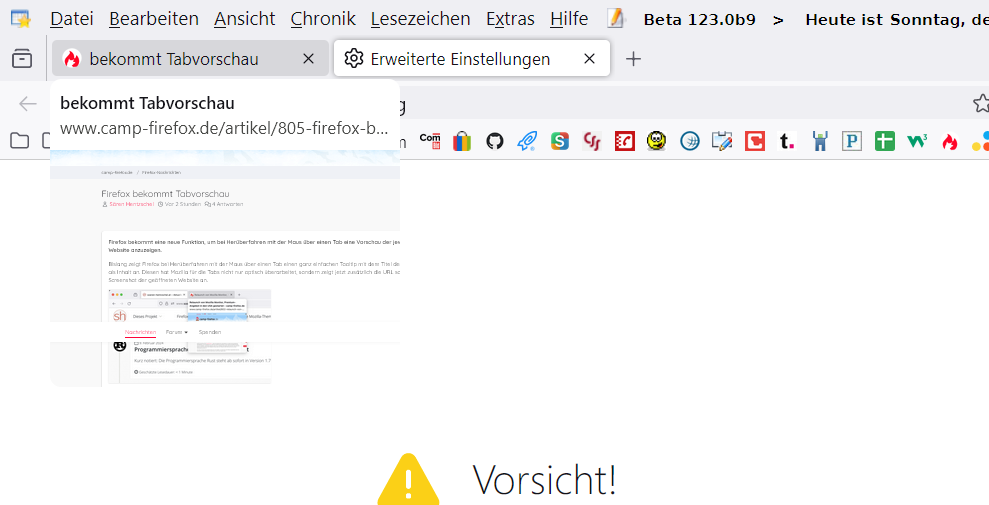The width and height of the screenshot is (989, 505).
Task: Click the yellow warning triangle icon
Action: click(x=408, y=480)
